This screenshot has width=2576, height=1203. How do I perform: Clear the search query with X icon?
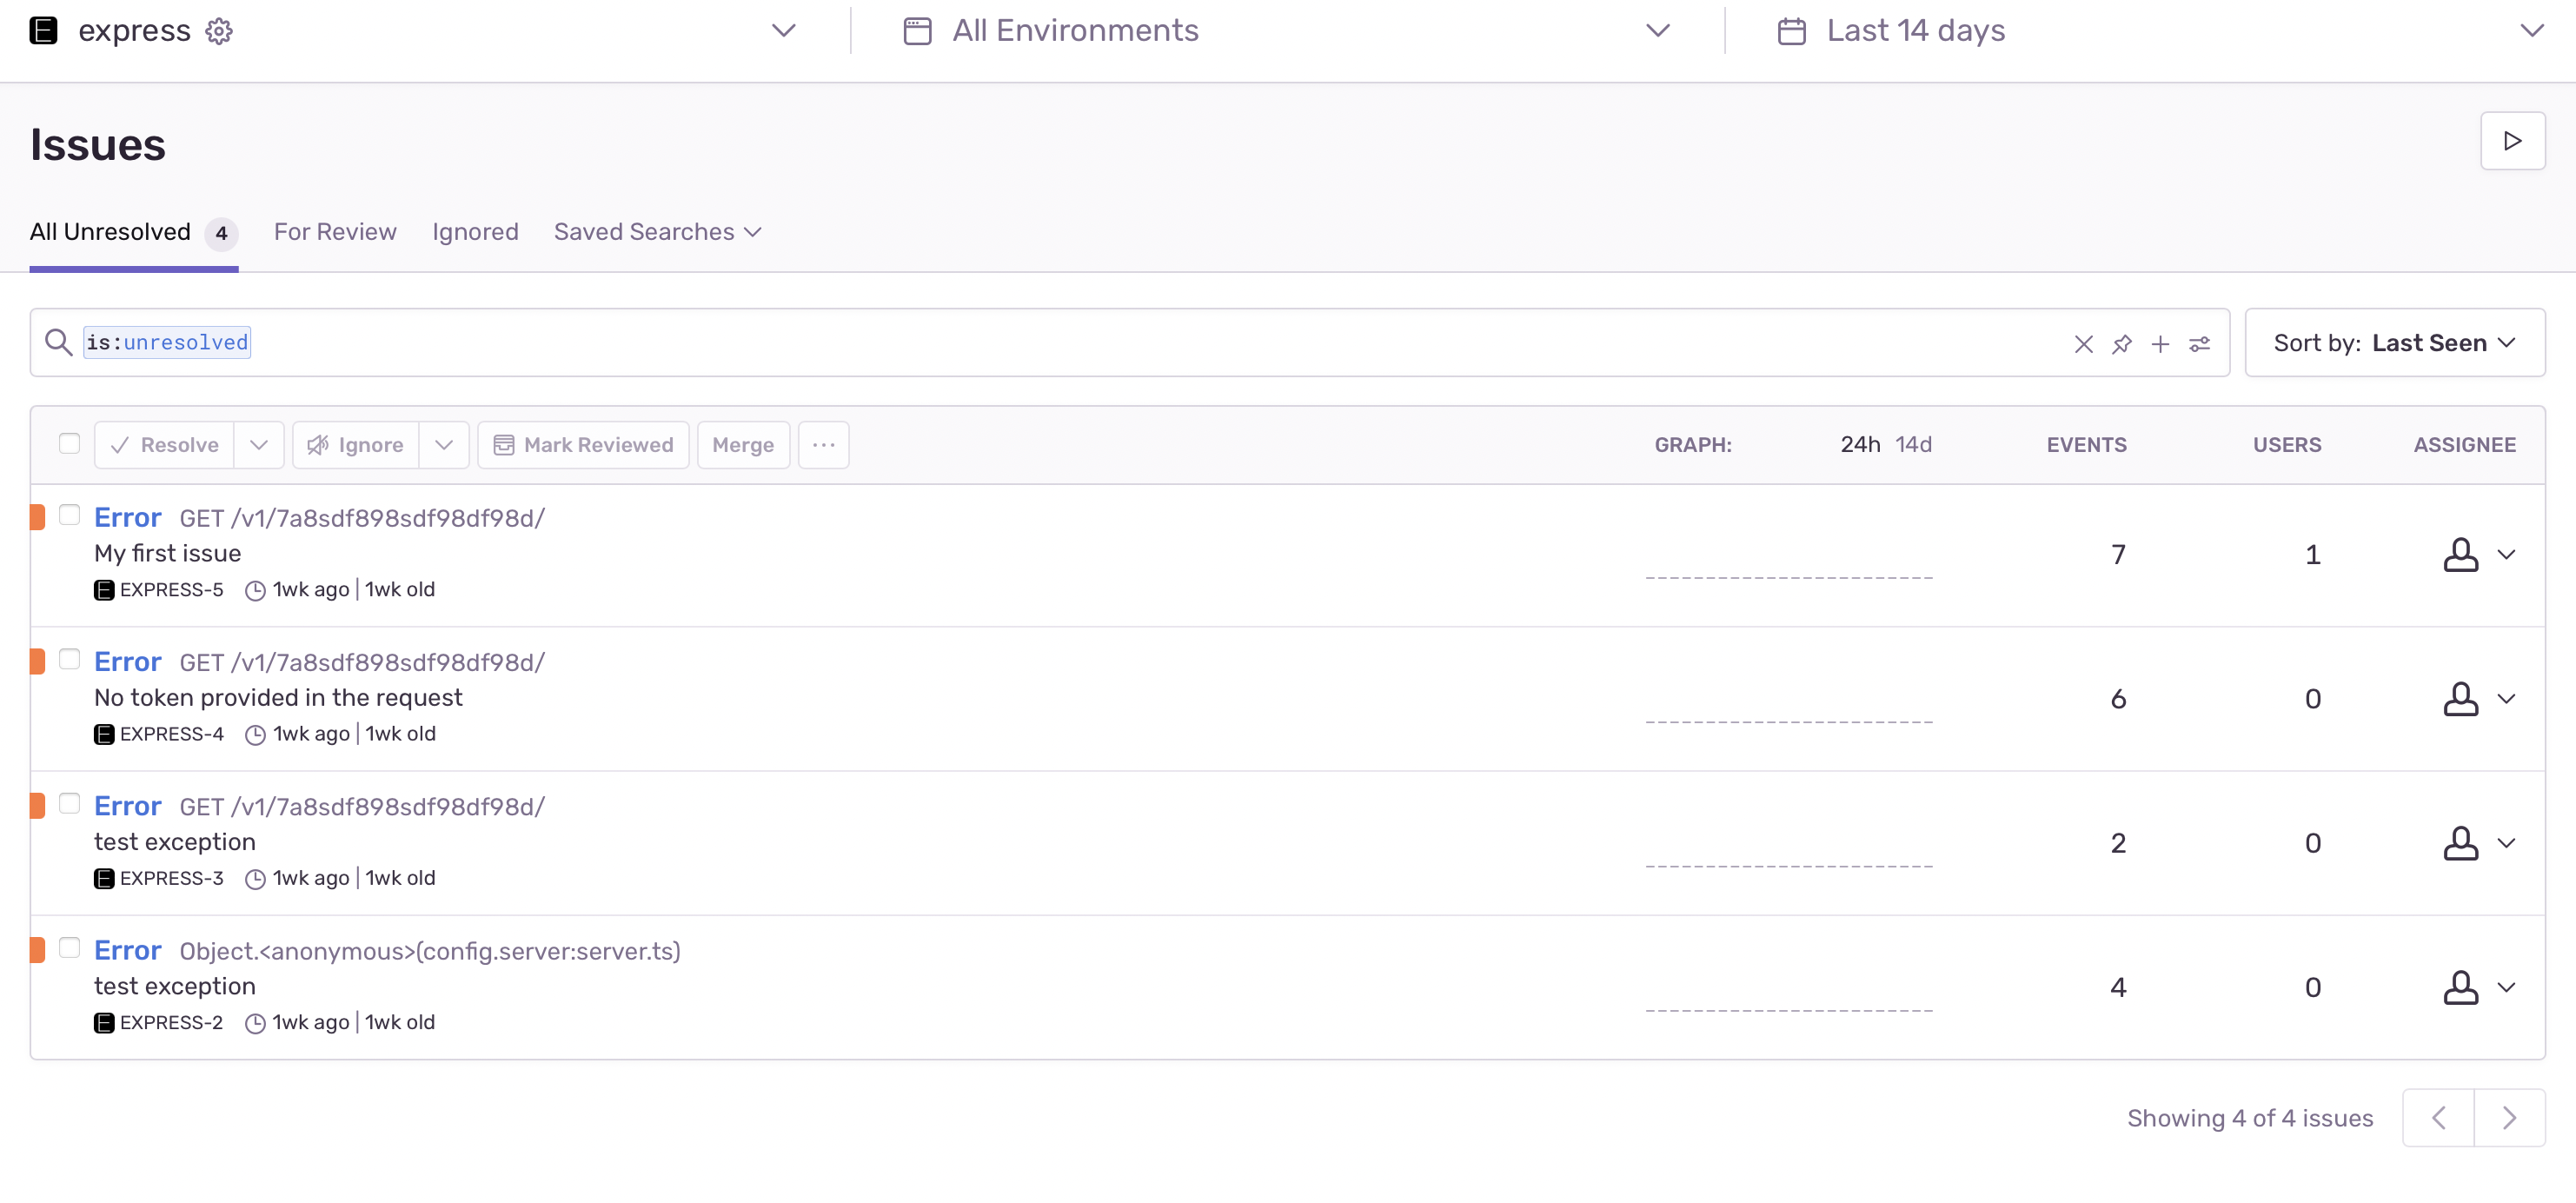[2083, 344]
